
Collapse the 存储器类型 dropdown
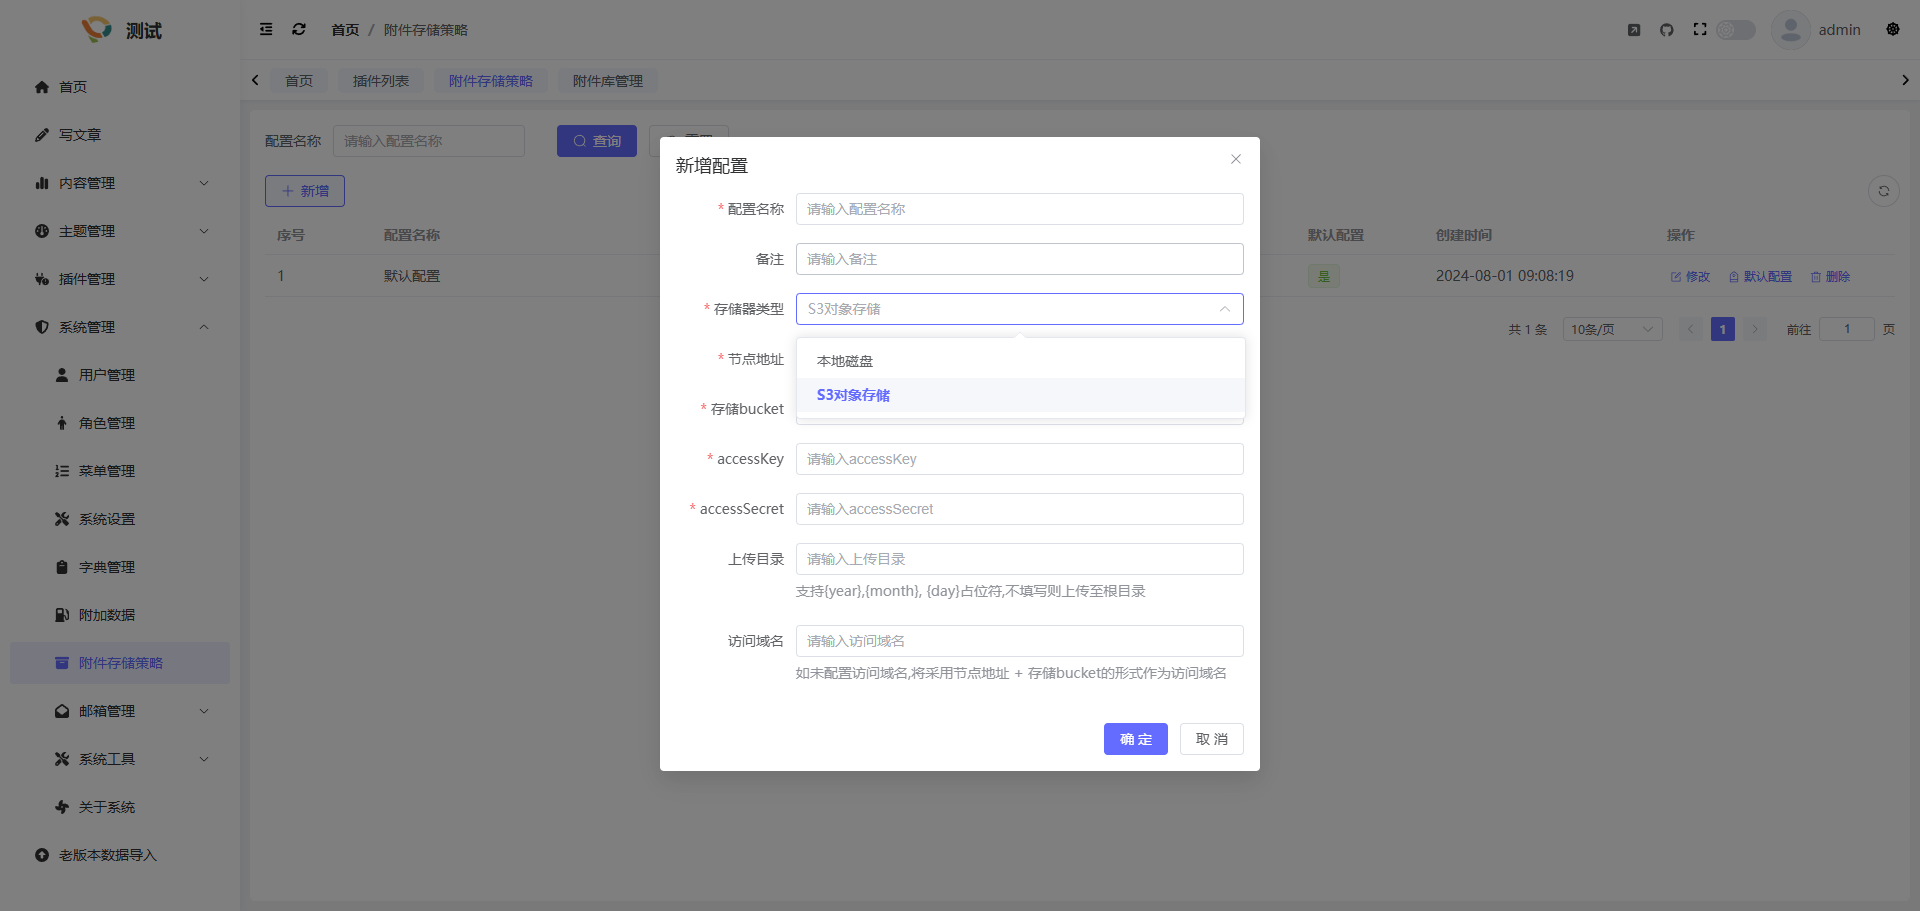(1224, 309)
